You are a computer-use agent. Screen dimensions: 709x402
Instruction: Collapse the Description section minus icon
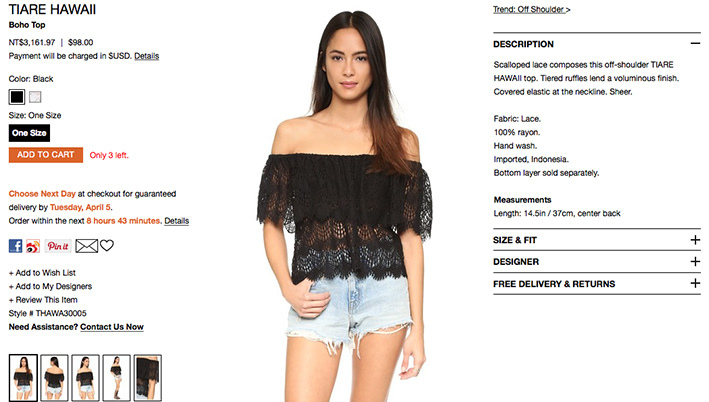pos(695,43)
